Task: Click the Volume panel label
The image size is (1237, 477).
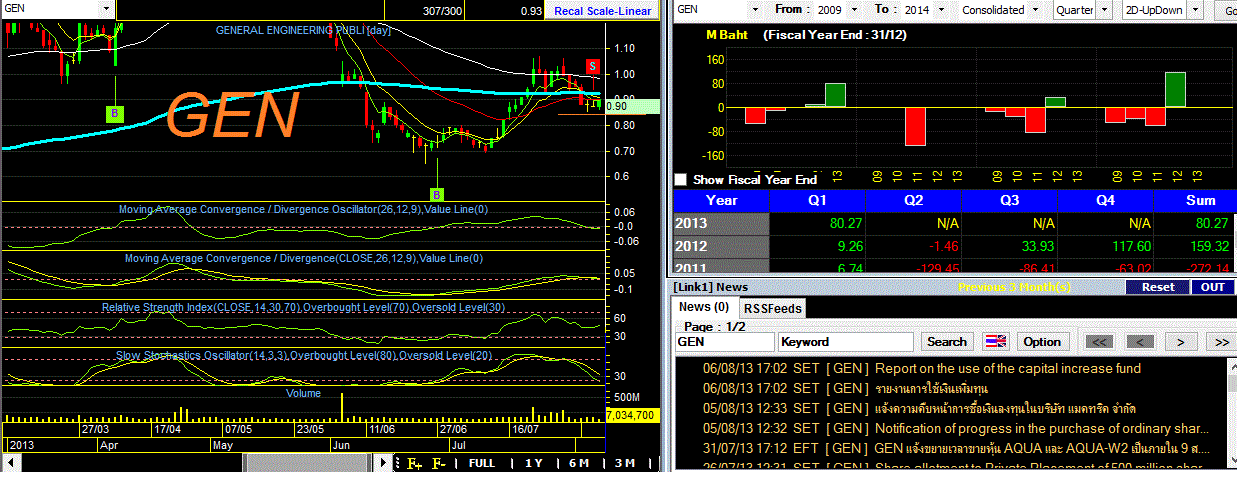Action: click(x=303, y=394)
